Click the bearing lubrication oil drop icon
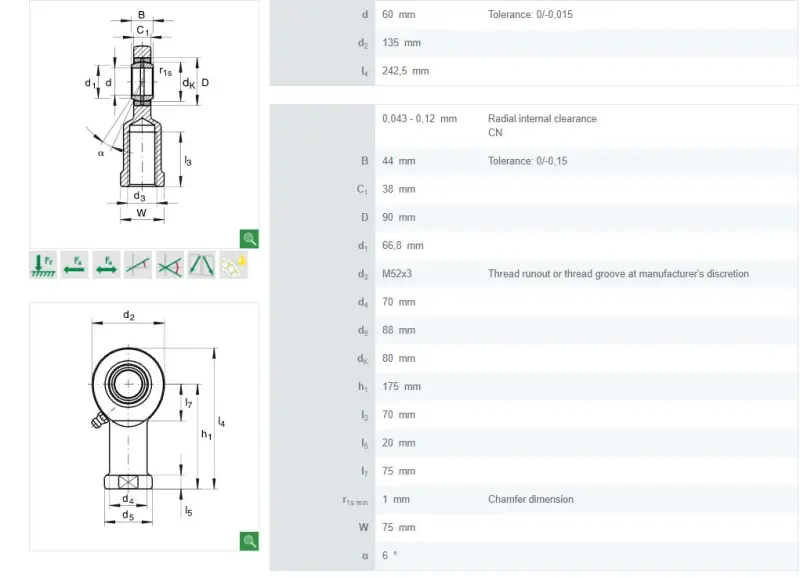The height and width of the screenshot is (578, 800). click(x=233, y=265)
